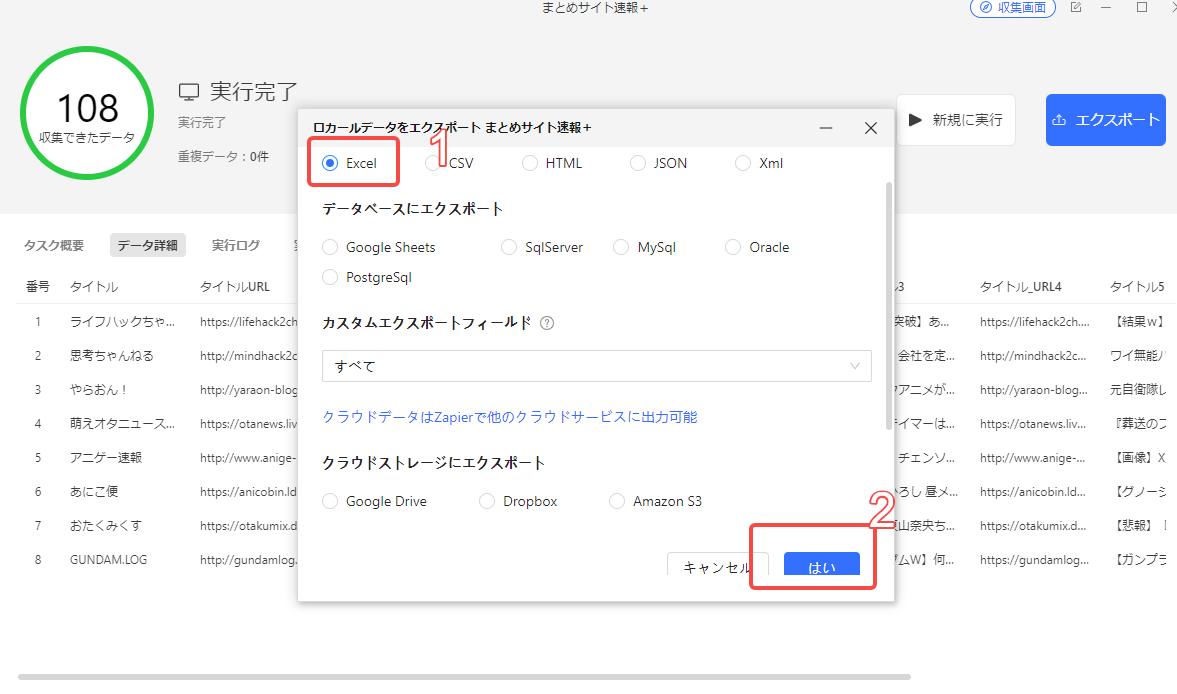1177x694 pixels.
Task: Select the Excel export format
Action: 331,163
